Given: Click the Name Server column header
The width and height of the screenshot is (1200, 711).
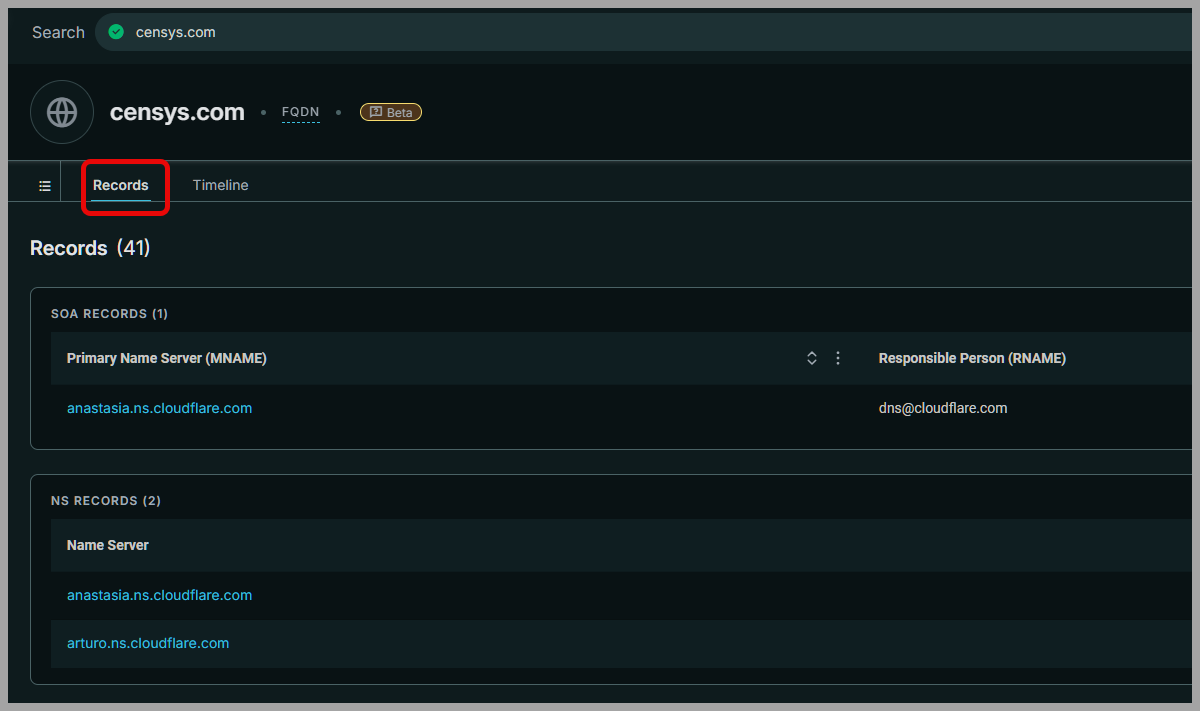Looking at the screenshot, I should (108, 545).
